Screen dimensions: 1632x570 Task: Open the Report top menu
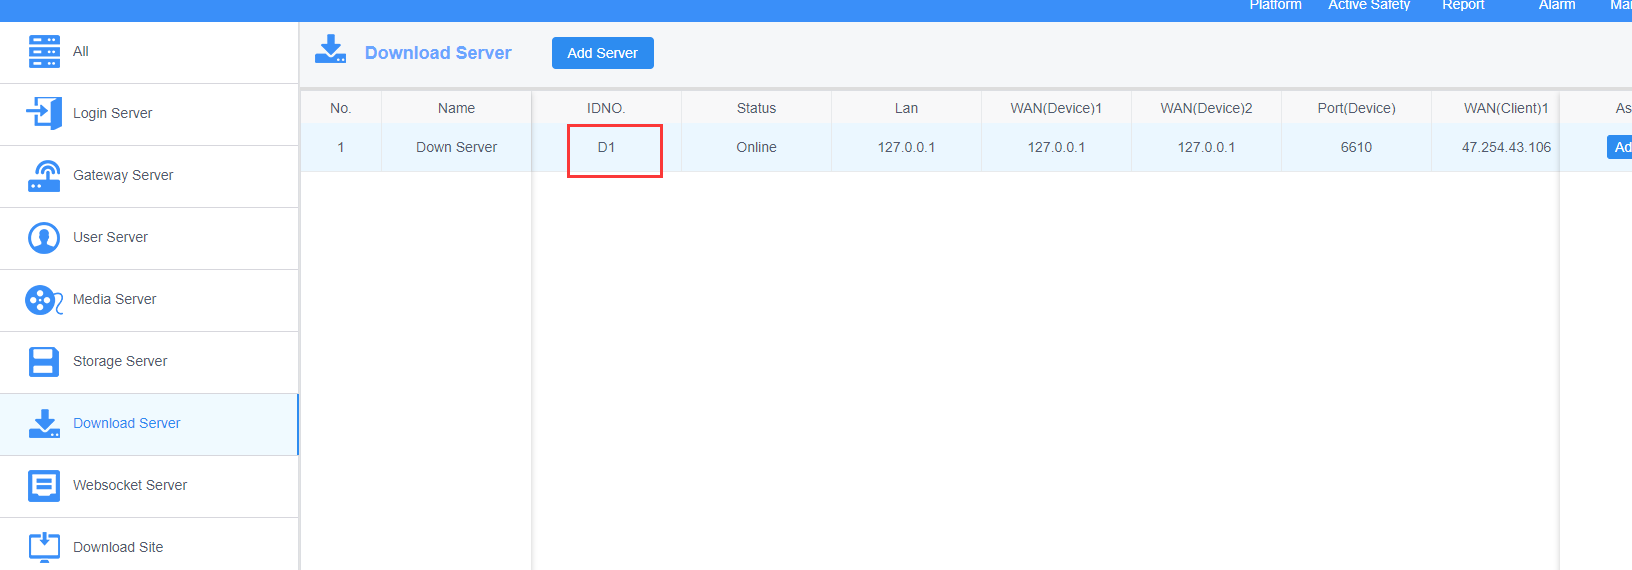(x=1463, y=5)
